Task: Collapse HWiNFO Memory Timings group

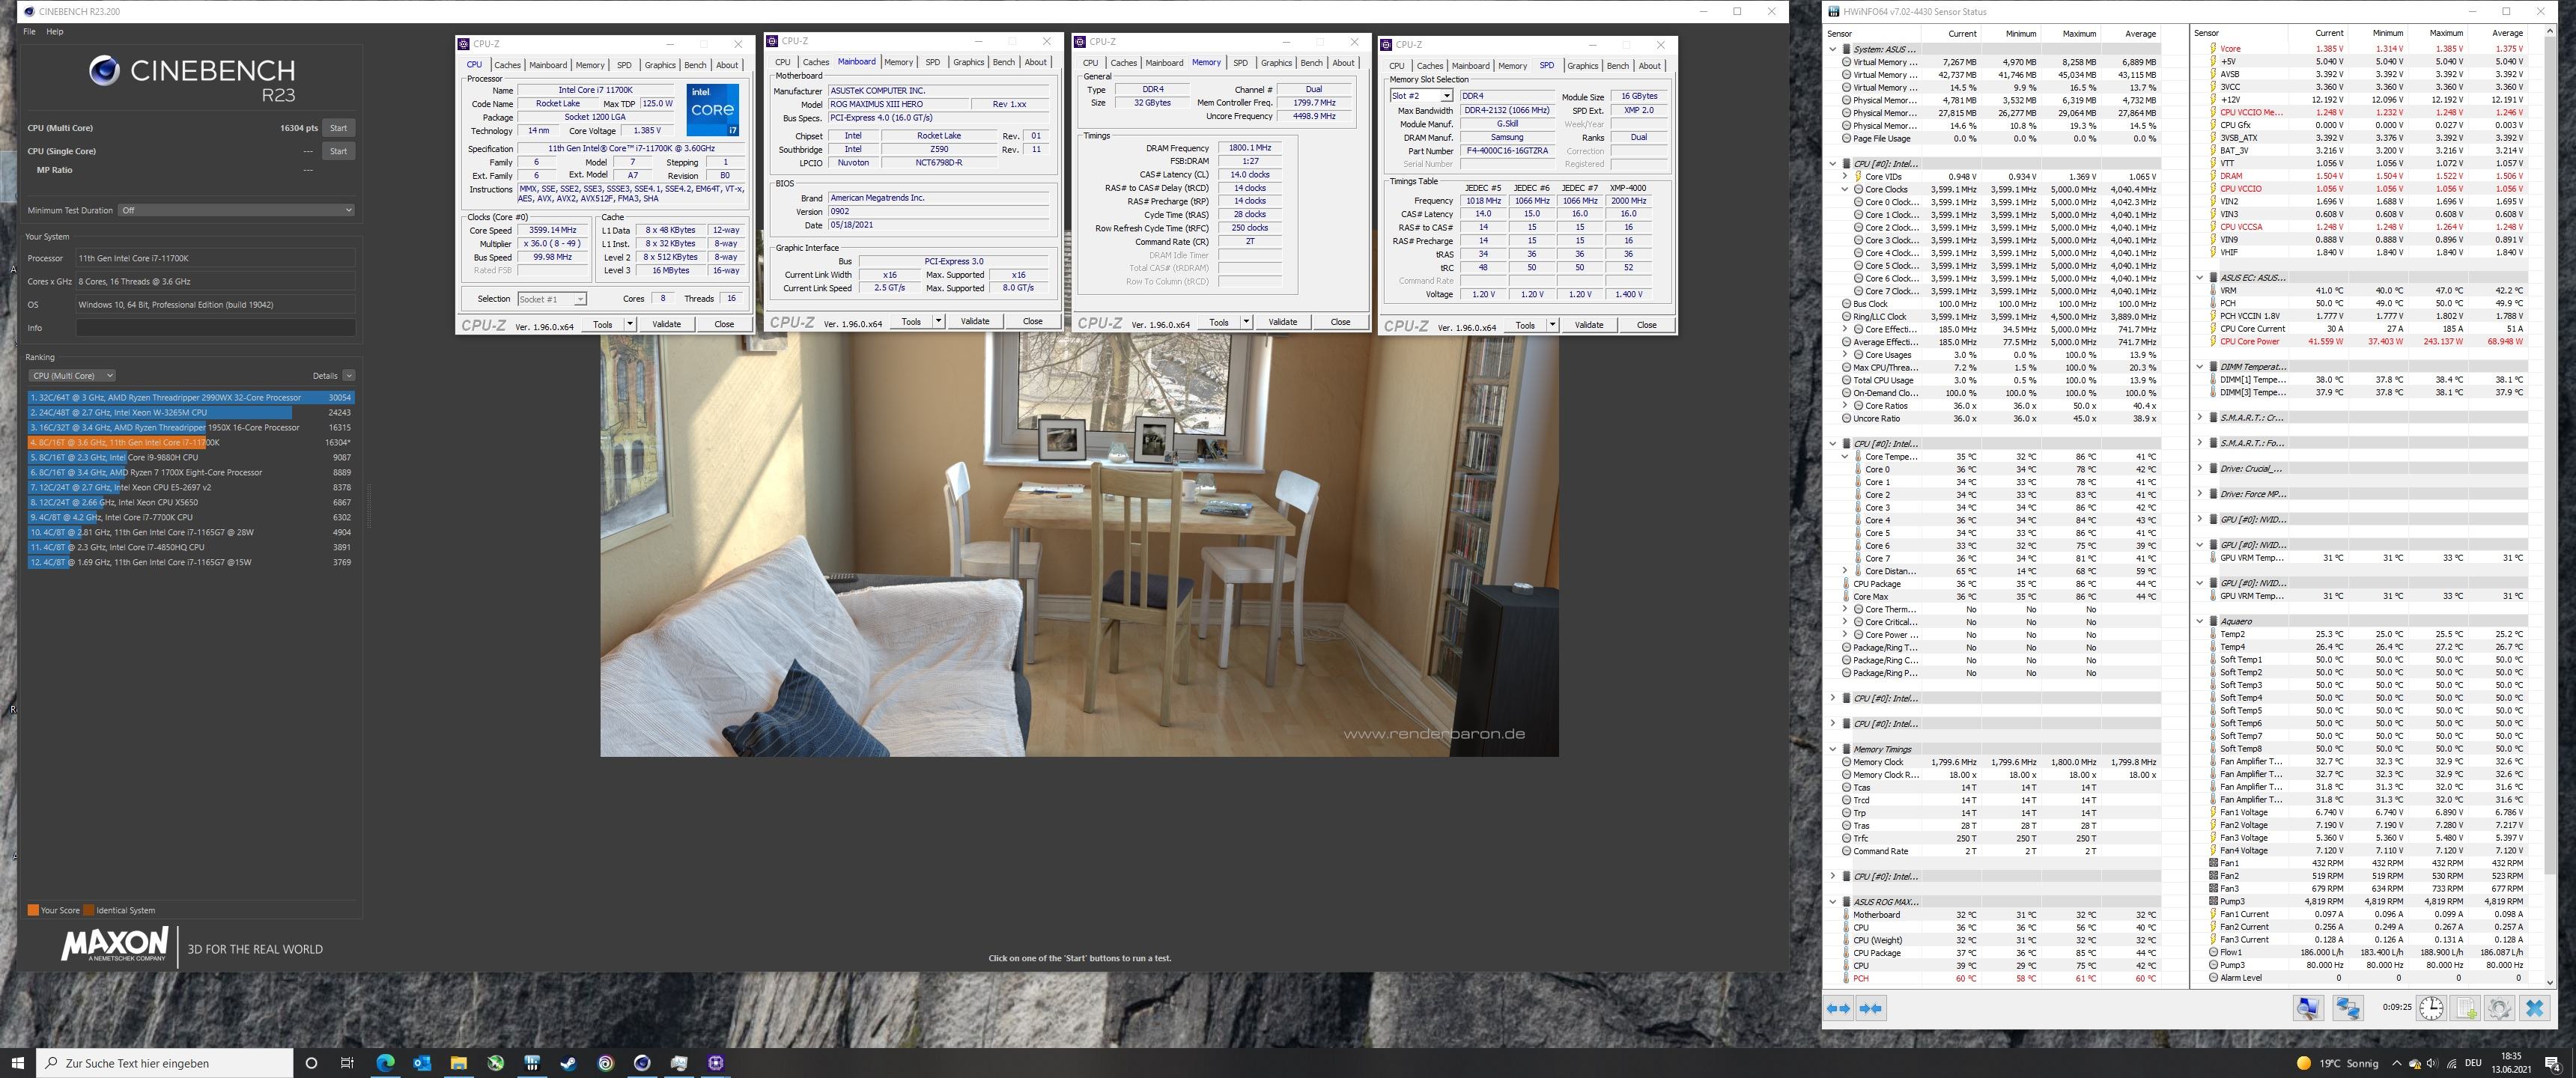Action: click(1833, 749)
